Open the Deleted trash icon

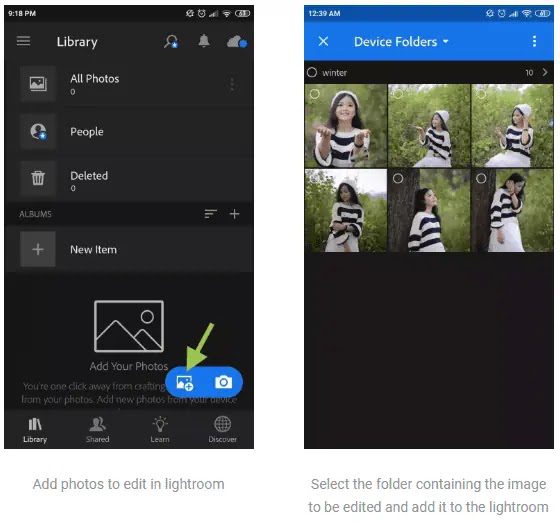pyautogui.click(x=38, y=178)
